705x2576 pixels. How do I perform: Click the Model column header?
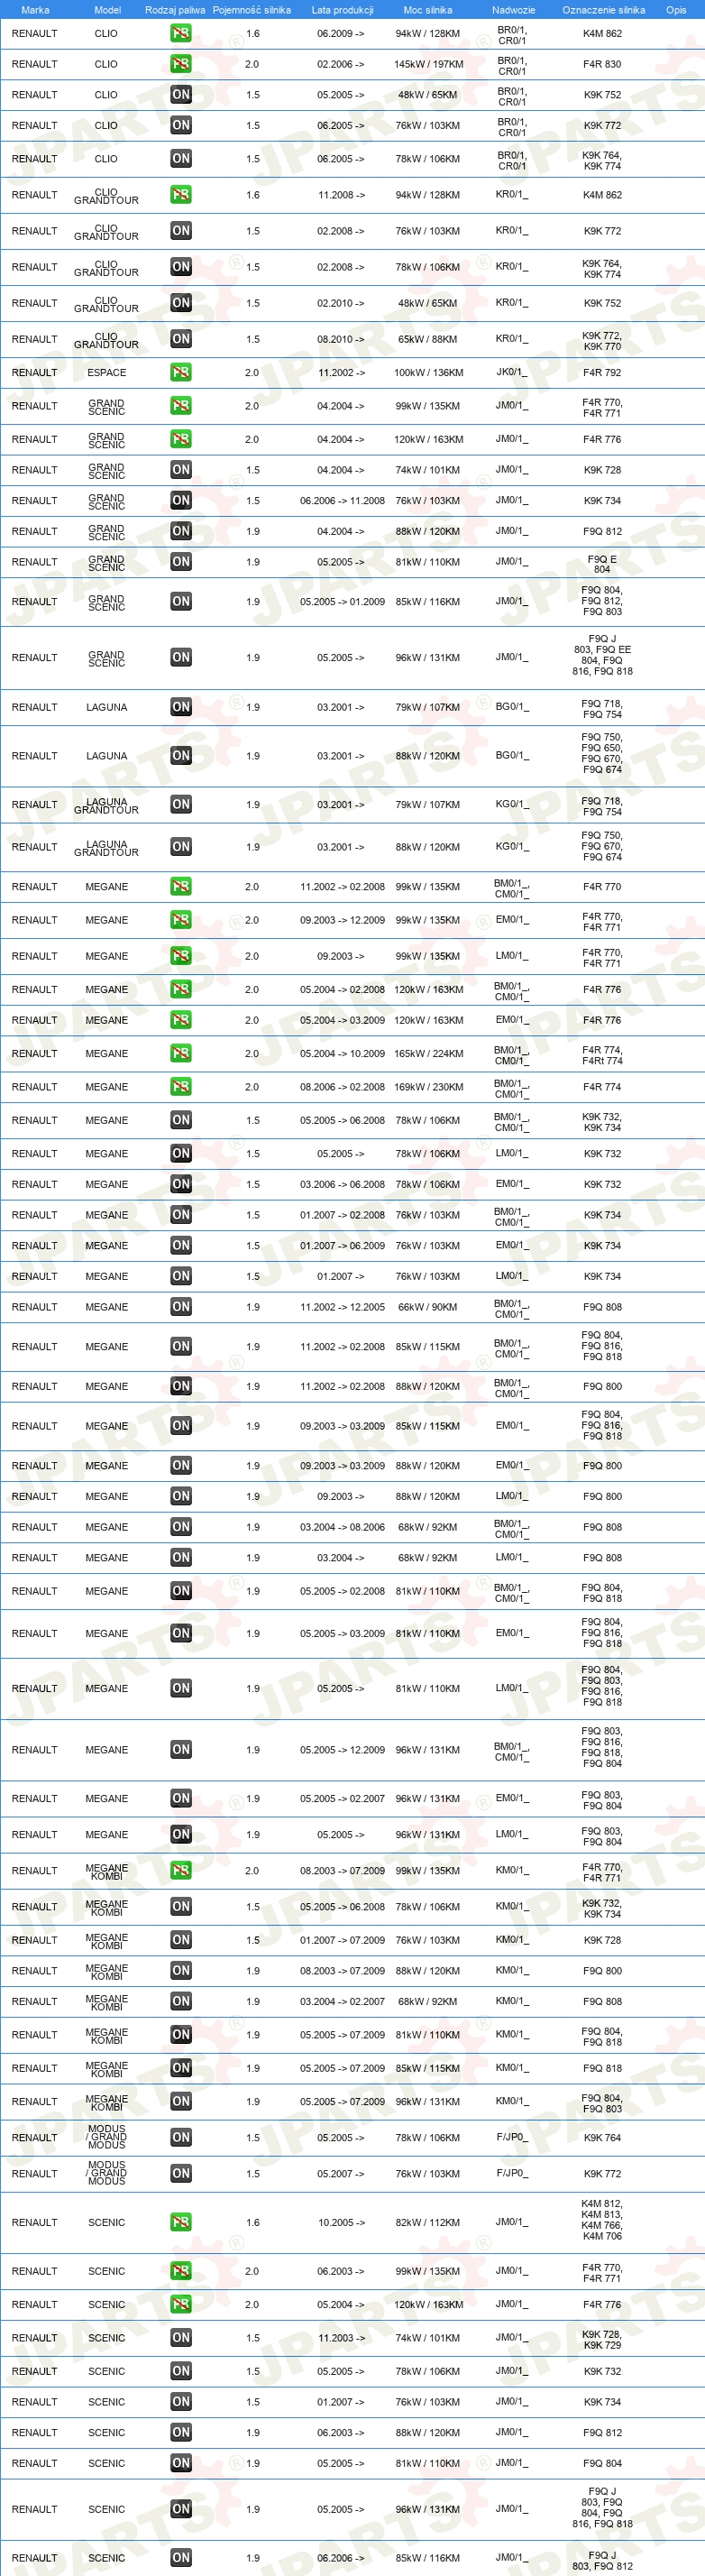pos(107,10)
